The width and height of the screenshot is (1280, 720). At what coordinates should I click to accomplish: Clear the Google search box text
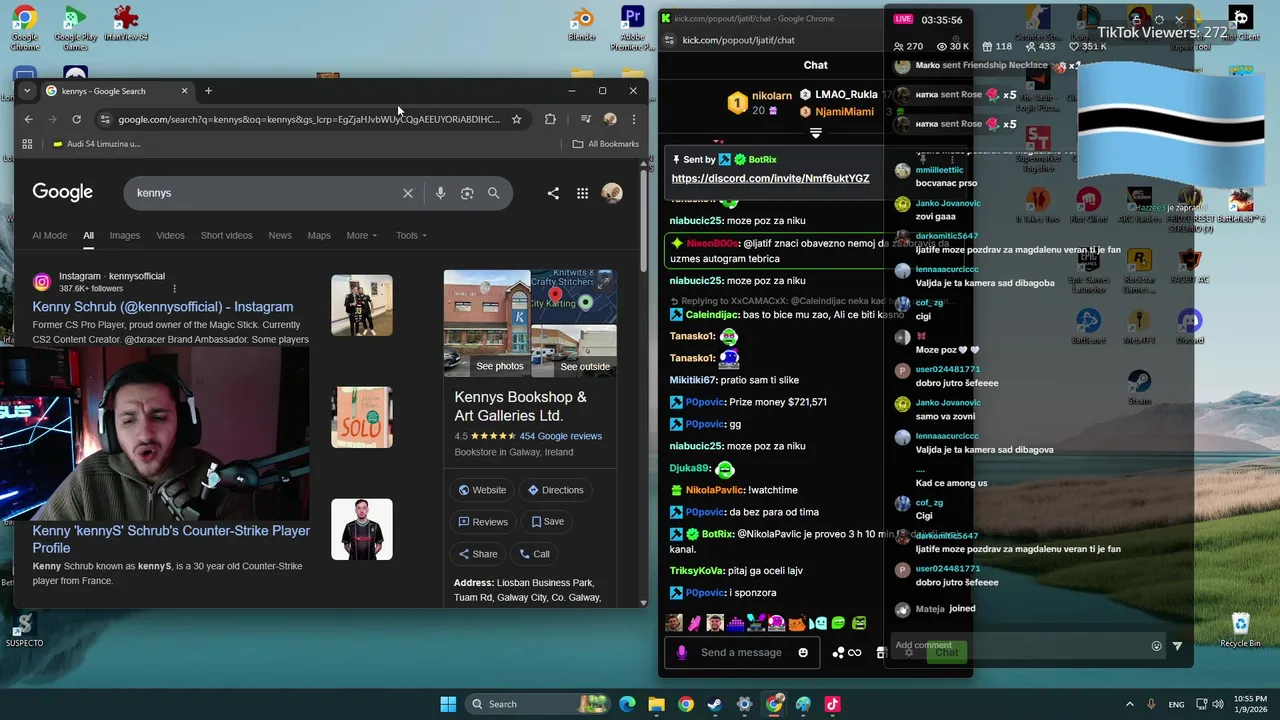pyautogui.click(x=408, y=193)
